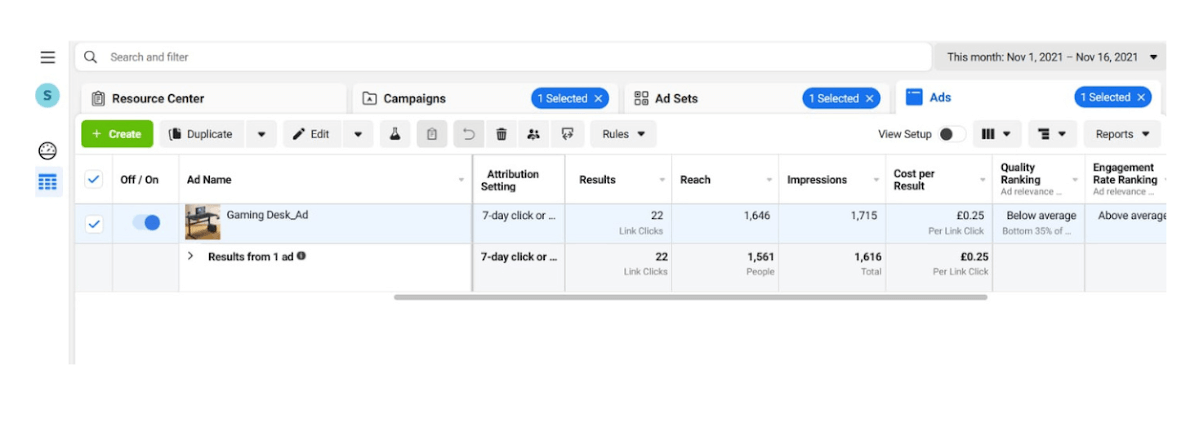The image size is (1193, 424).
Task: Open the date range dropdown
Action: pos(1051,57)
